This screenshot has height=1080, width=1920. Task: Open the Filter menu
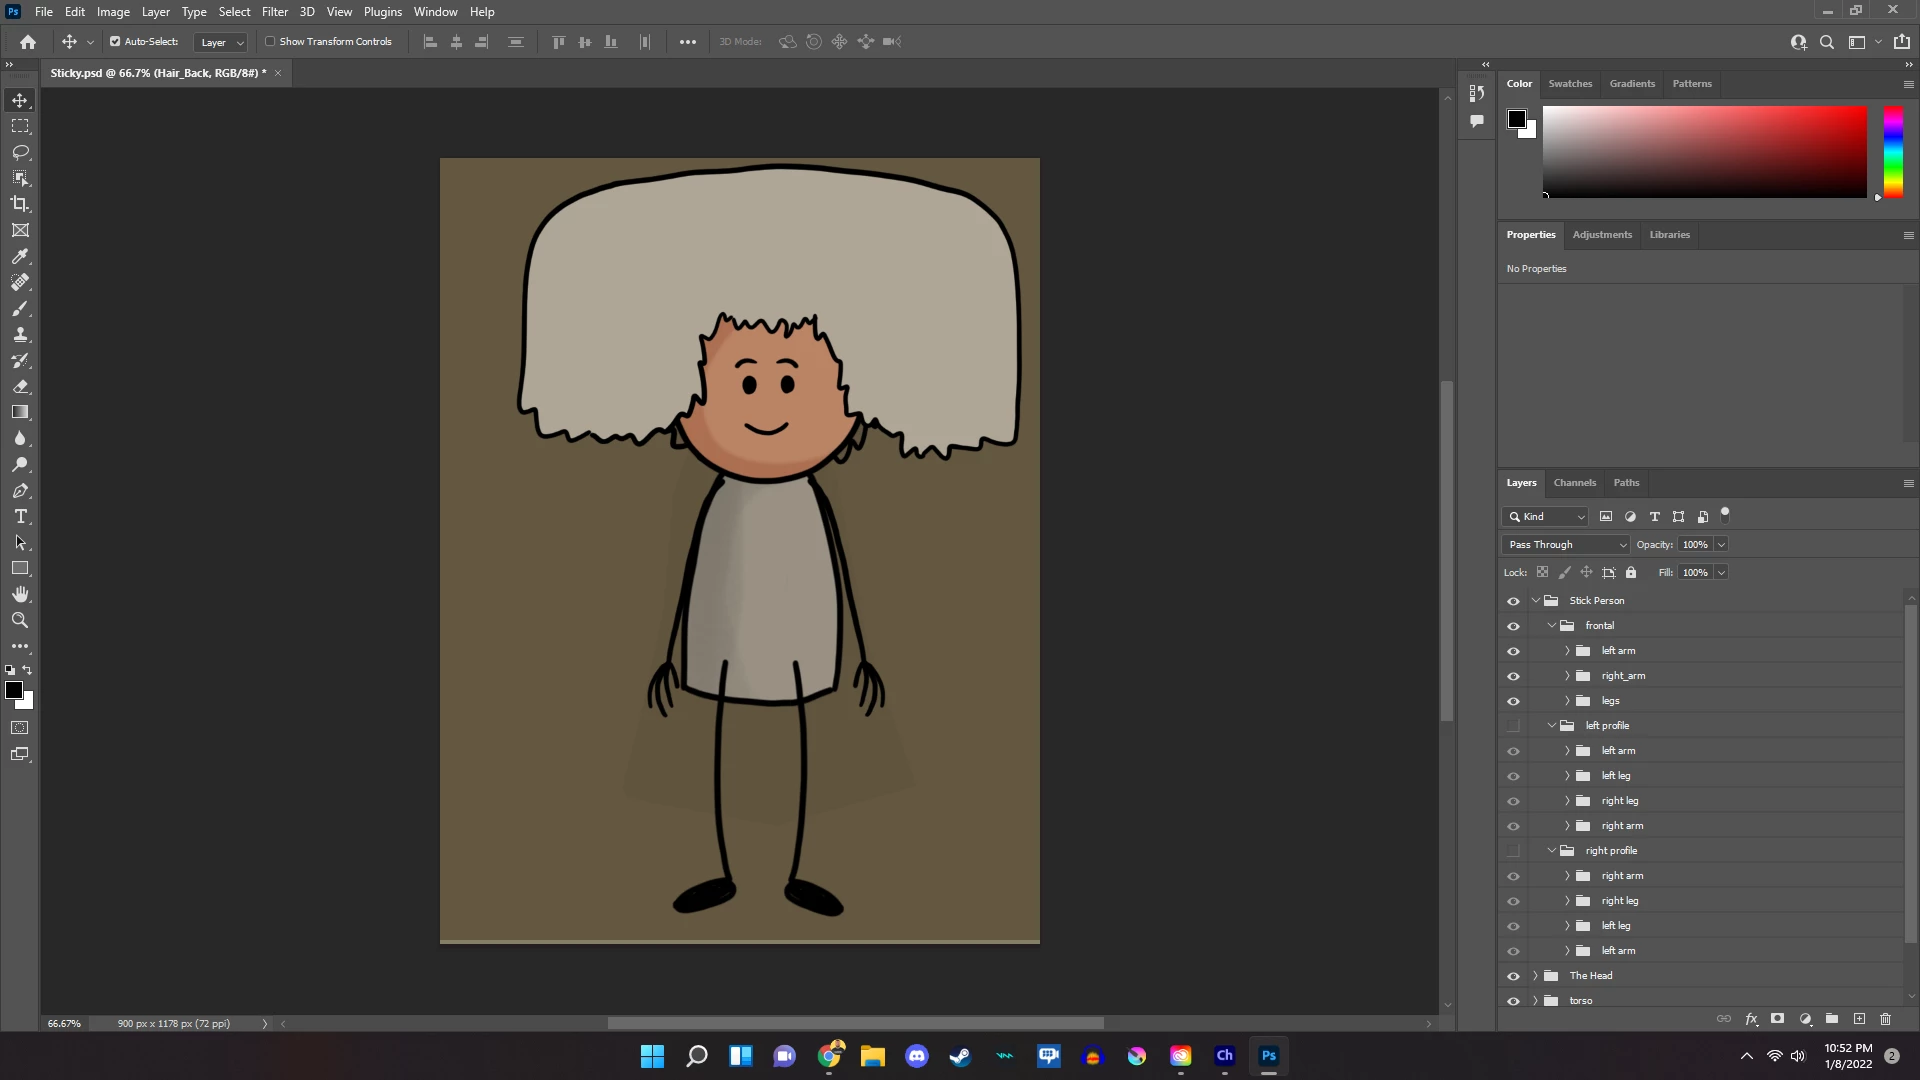pyautogui.click(x=274, y=12)
